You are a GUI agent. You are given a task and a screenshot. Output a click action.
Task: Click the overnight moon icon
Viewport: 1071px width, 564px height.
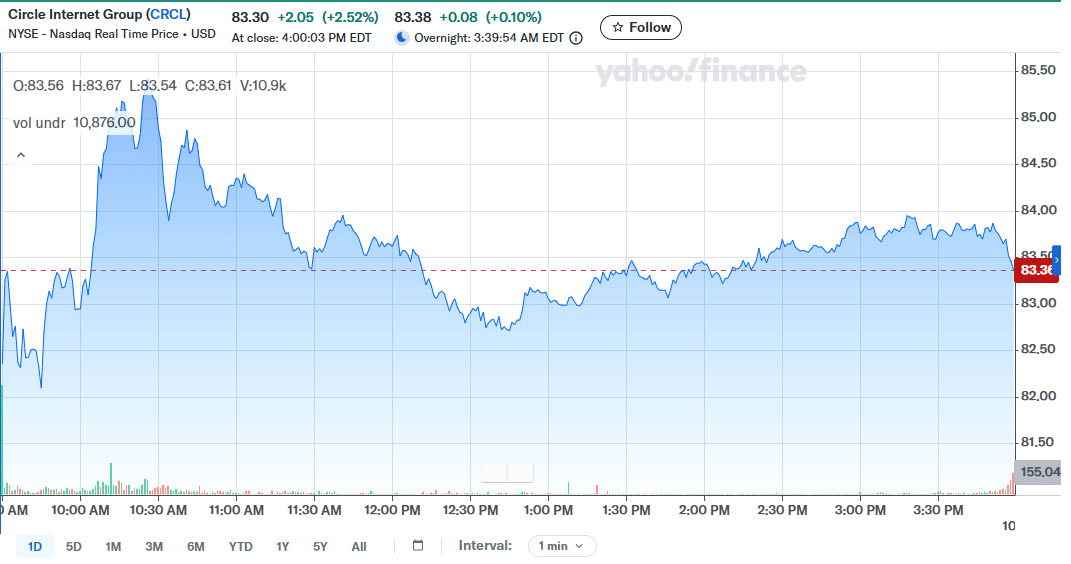(x=402, y=38)
